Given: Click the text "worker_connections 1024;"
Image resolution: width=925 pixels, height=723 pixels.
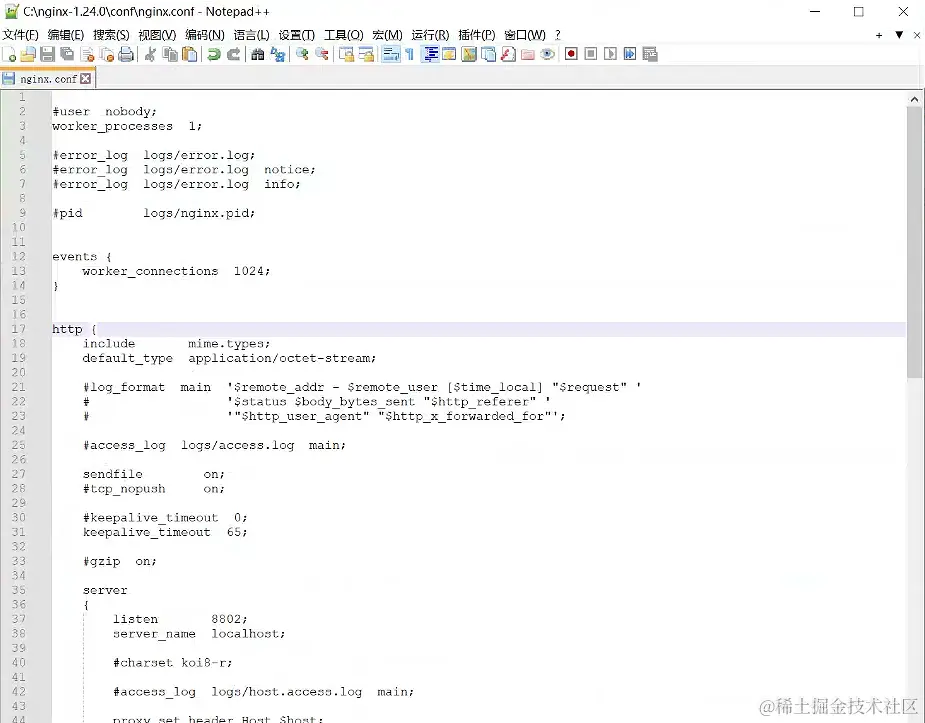Looking at the screenshot, I should (176, 271).
